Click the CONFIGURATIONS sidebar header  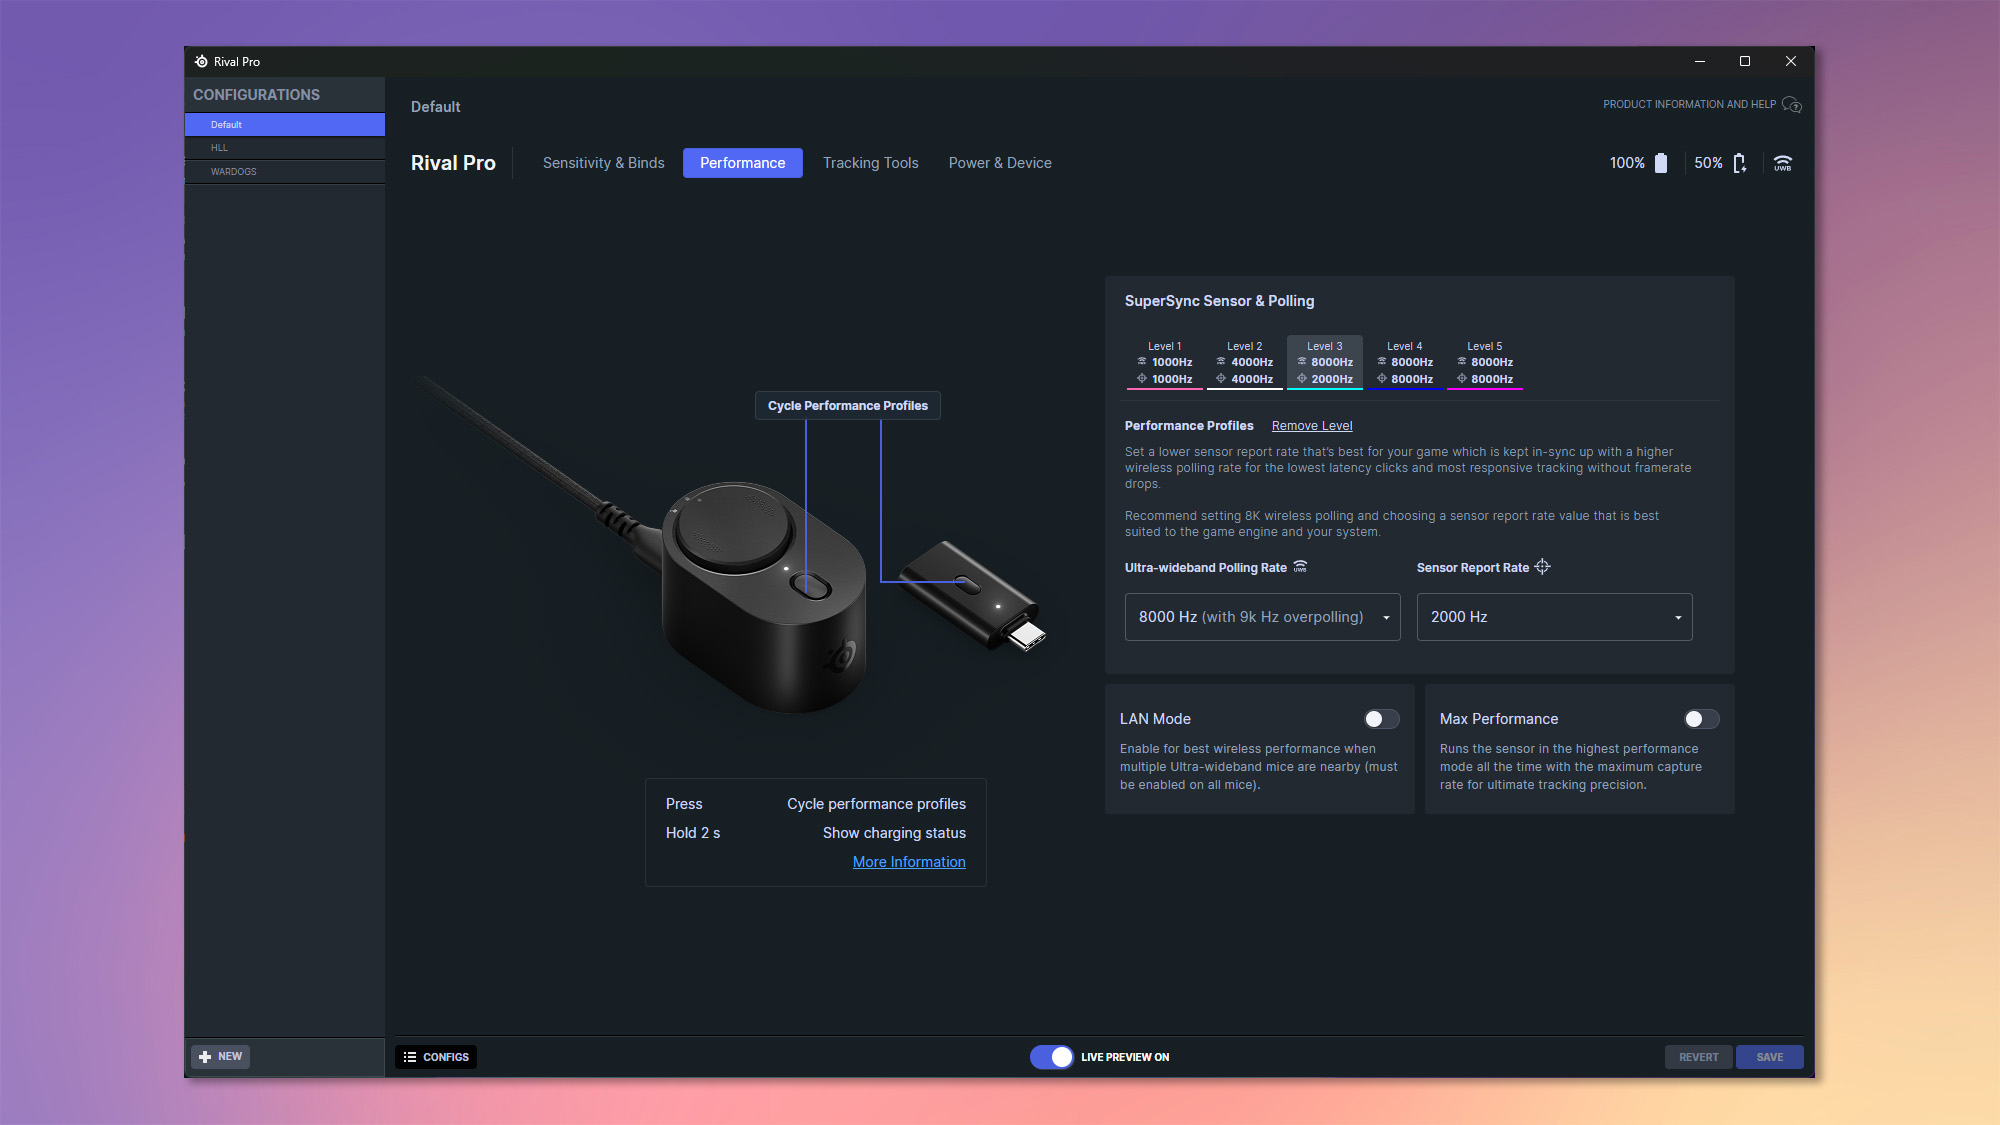pos(256,95)
